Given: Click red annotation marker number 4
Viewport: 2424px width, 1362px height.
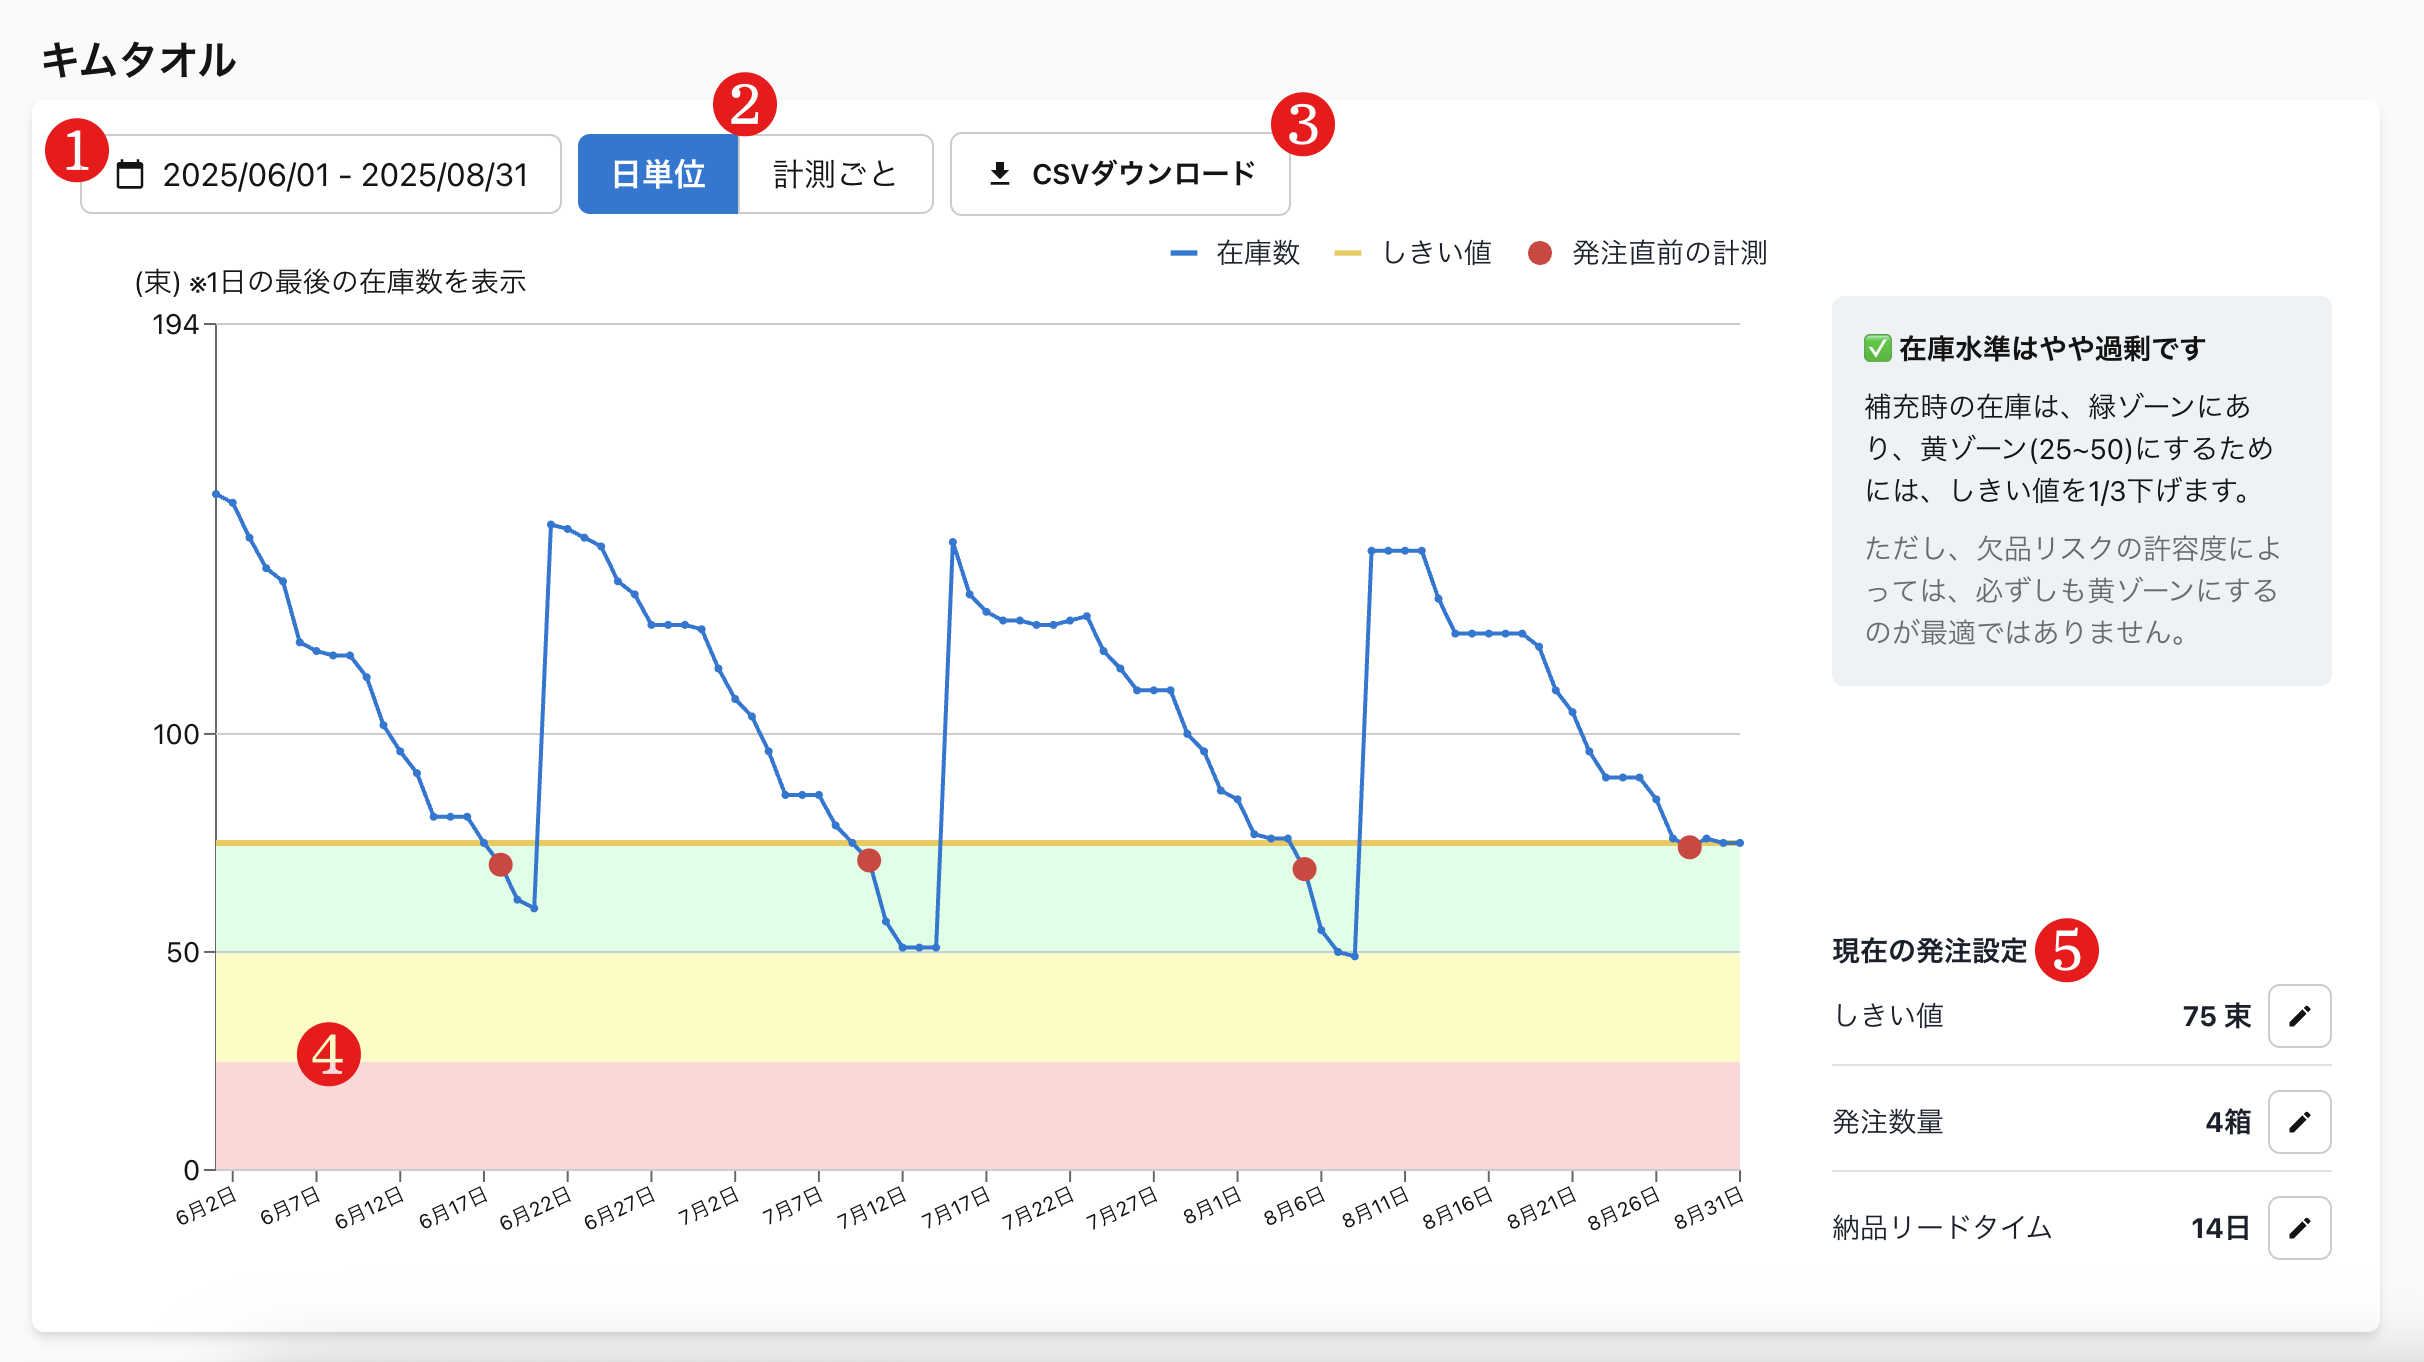Looking at the screenshot, I should [x=328, y=1054].
